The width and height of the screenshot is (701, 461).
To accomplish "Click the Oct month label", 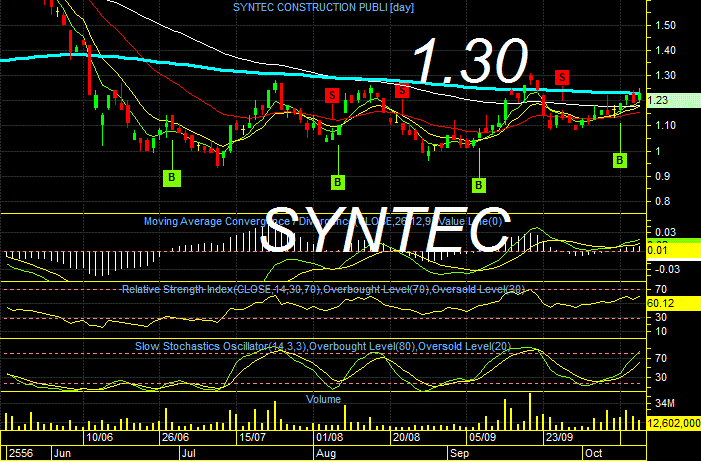I will 594,453.
